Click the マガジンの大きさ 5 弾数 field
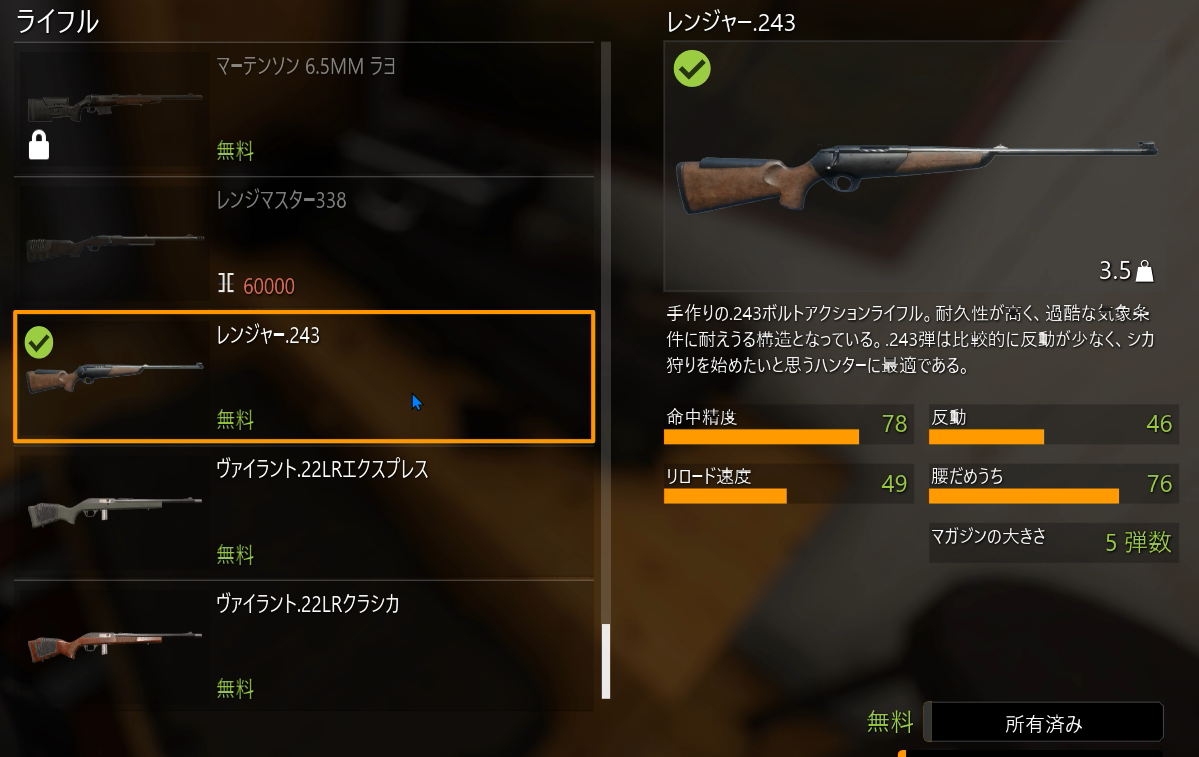 click(x=1054, y=542)
